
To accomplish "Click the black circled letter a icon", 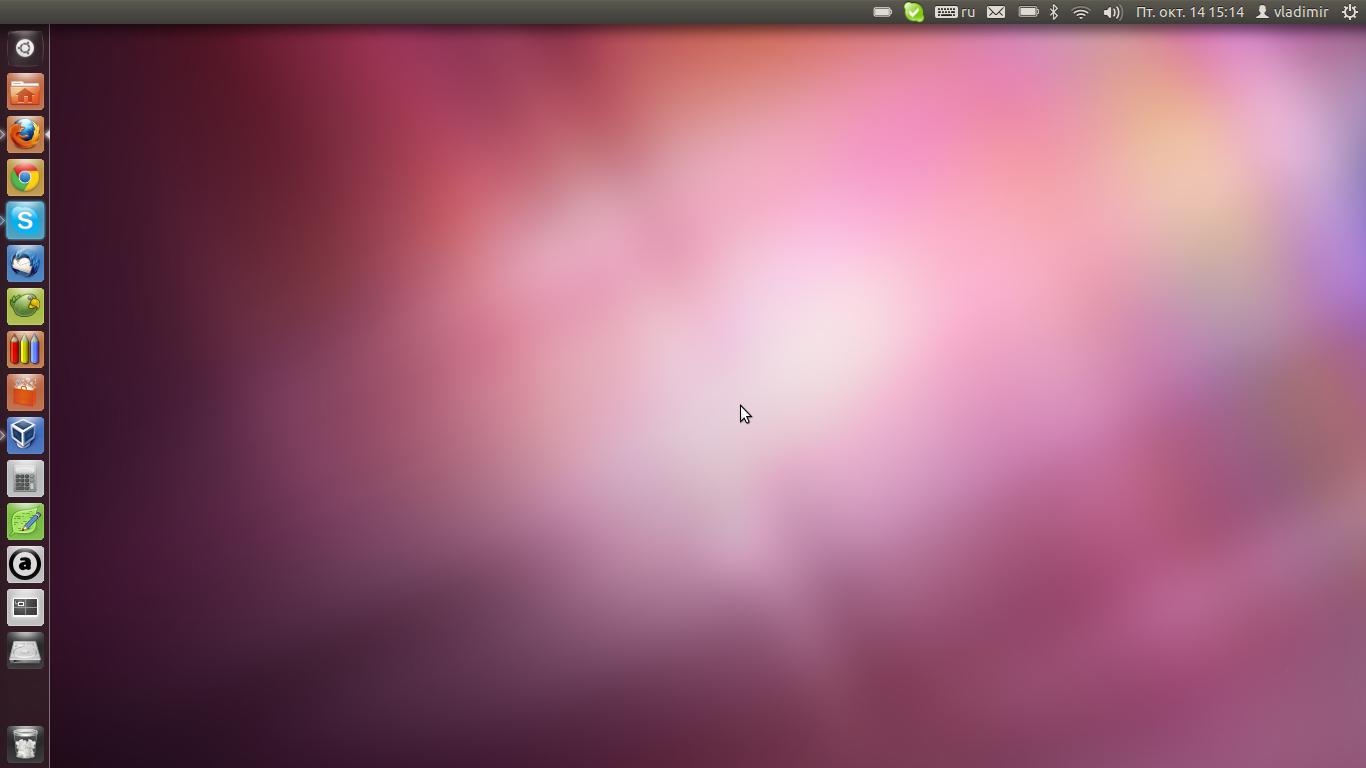I will [25, 565].
